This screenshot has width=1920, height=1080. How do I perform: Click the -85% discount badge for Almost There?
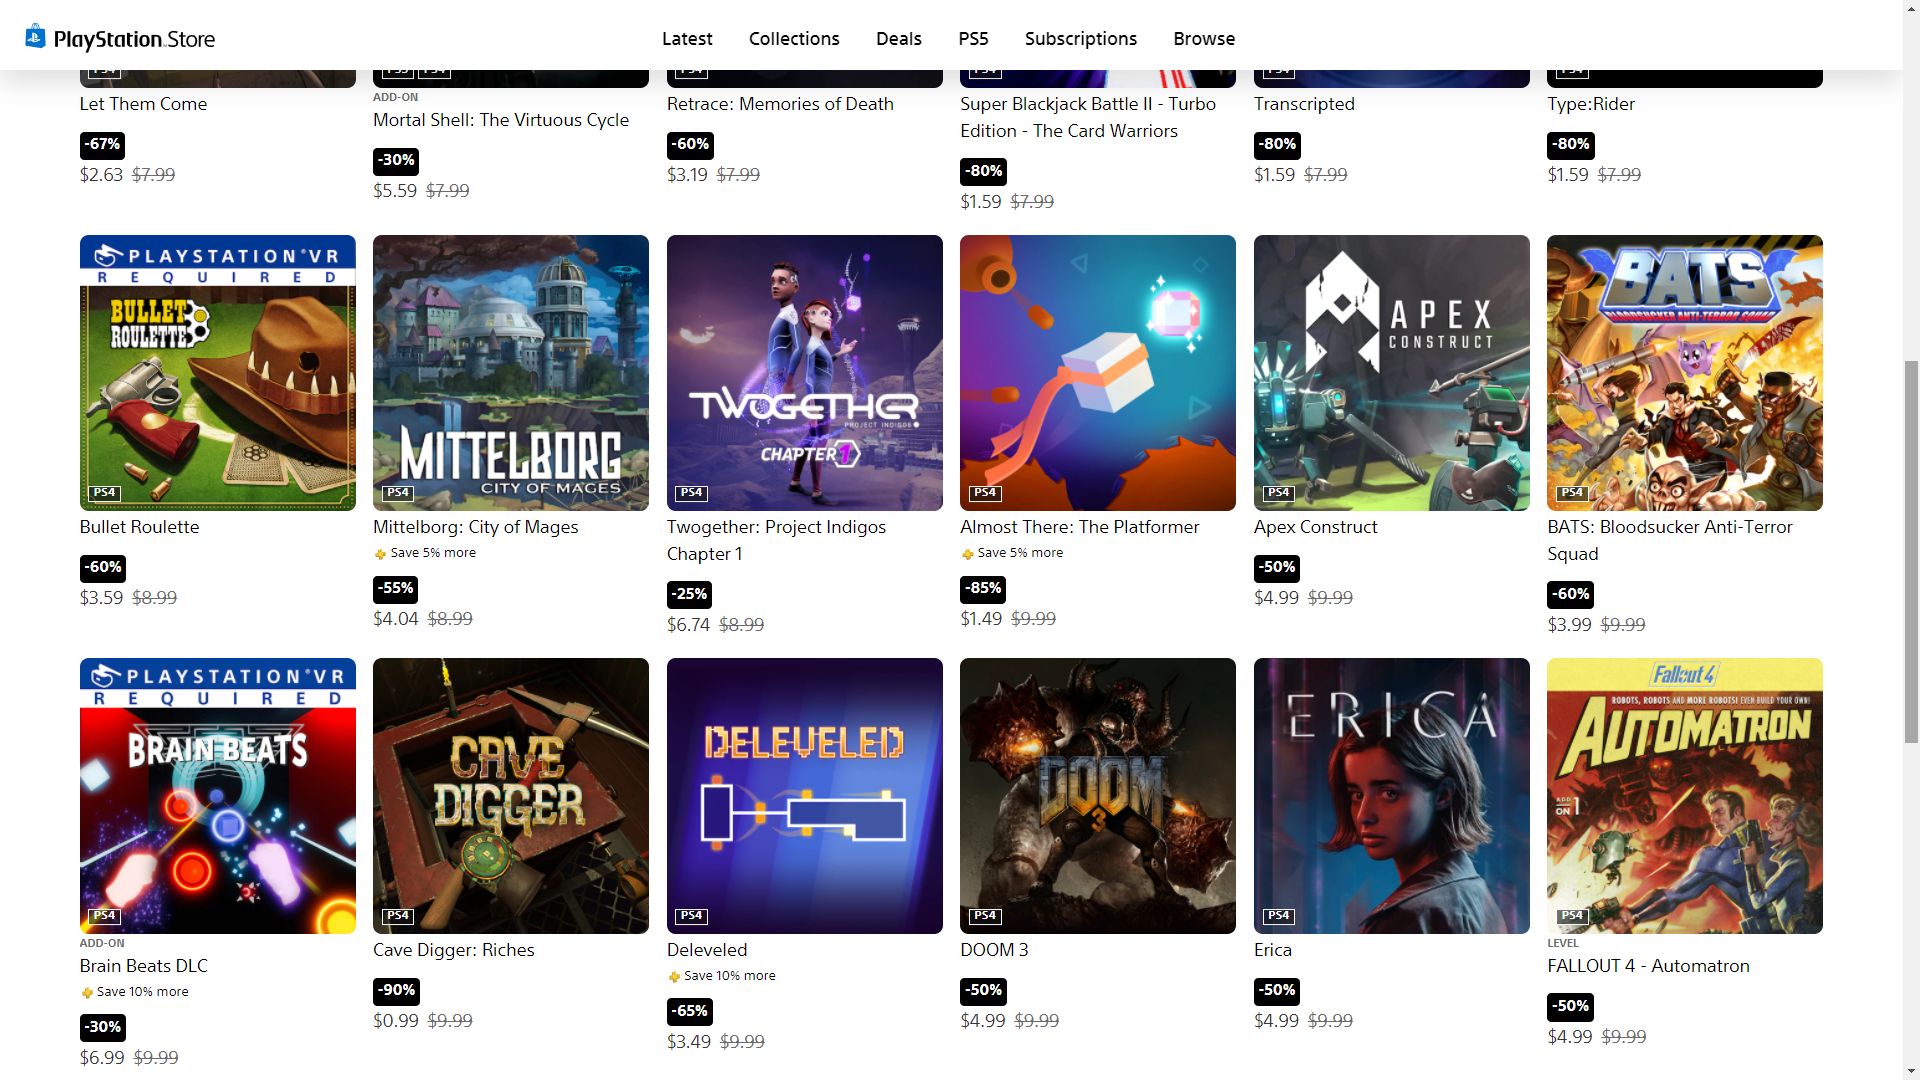983,588
